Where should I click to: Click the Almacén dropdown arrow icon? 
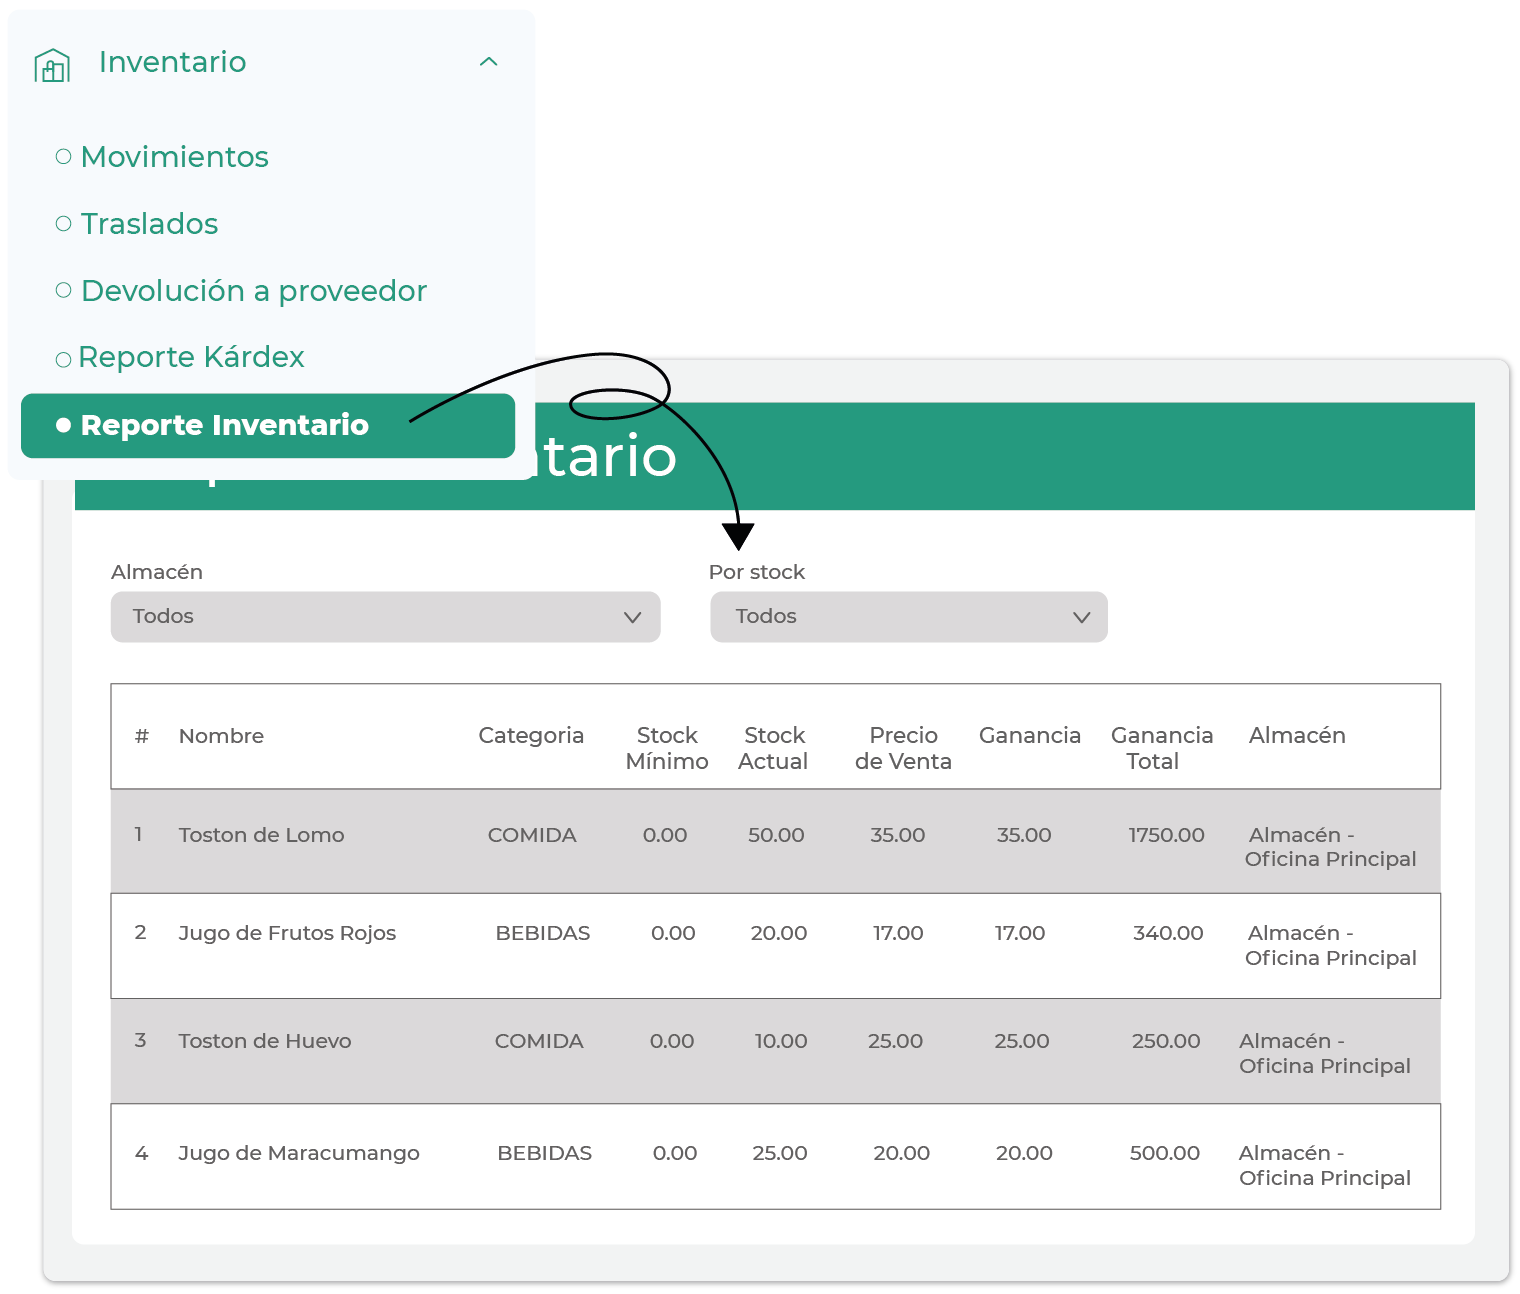click(x=632, y=618)
